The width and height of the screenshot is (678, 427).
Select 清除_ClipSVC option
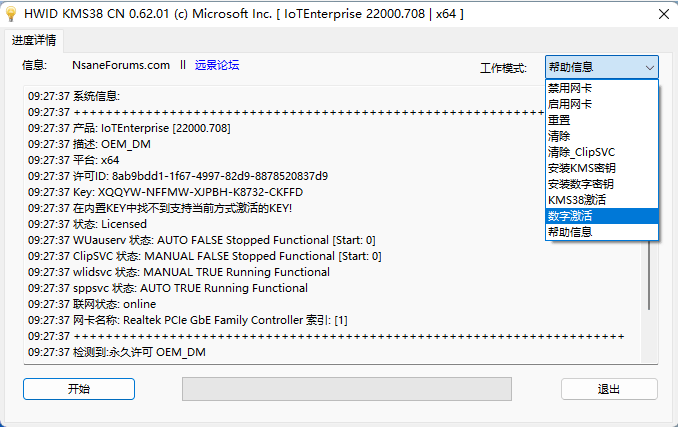601,152
